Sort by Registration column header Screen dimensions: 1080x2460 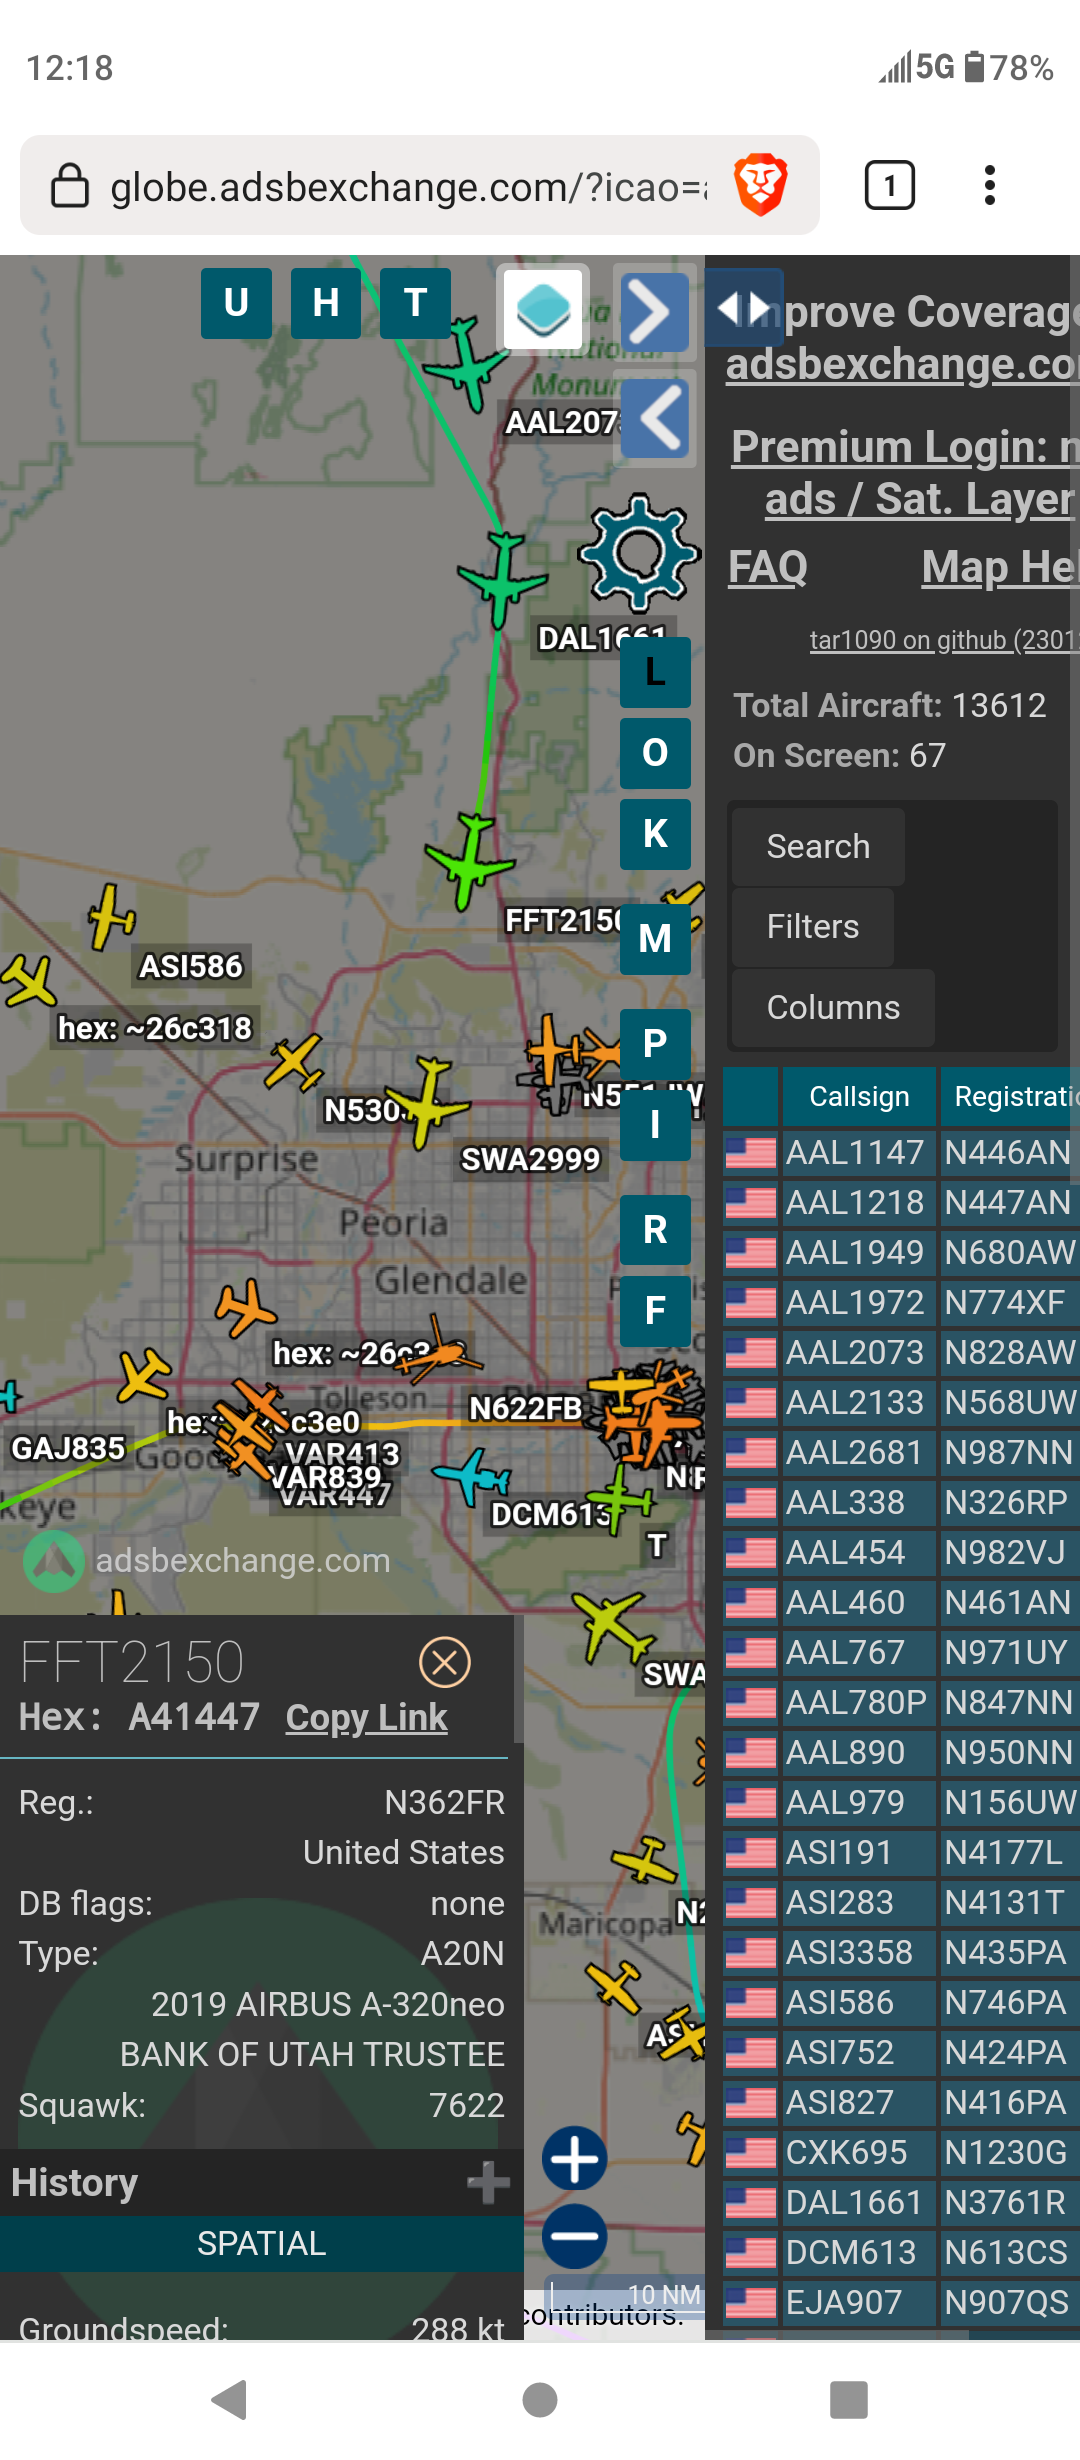[1010, 1097]
